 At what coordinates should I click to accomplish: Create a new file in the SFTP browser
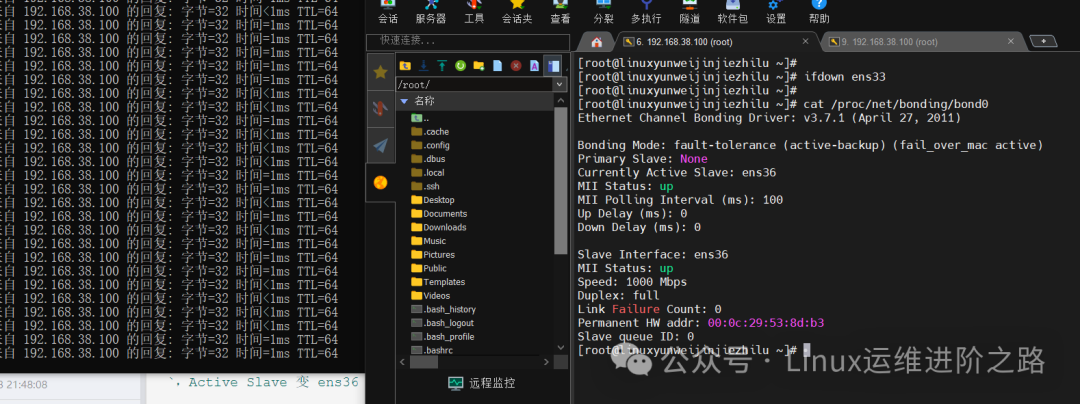tap(497, 66)
